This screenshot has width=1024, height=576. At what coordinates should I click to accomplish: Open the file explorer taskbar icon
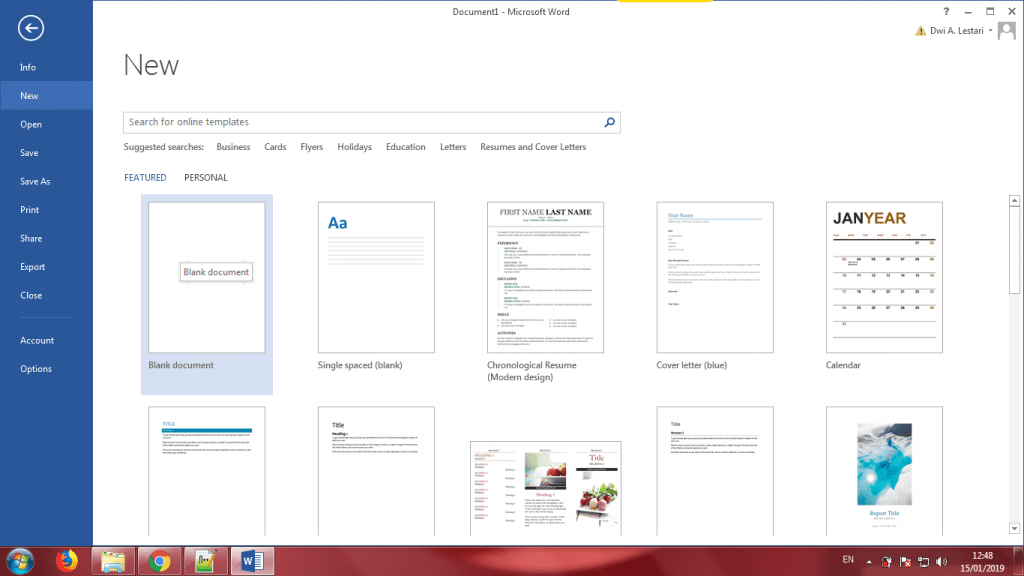pos(112,560)
